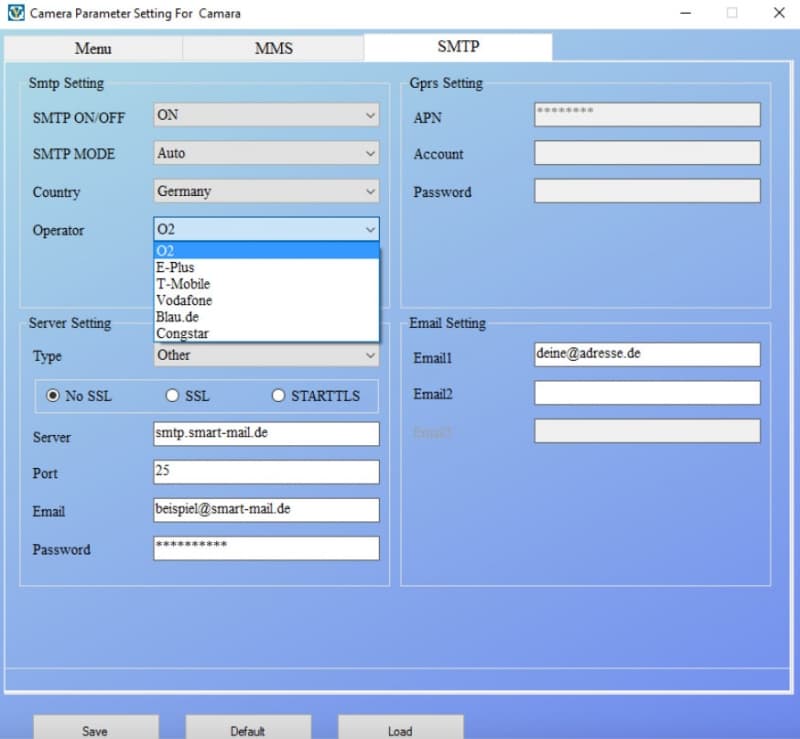Collapse the Operator dropdown
Viewport: 800px width, 739px height.
pos(266,230)
